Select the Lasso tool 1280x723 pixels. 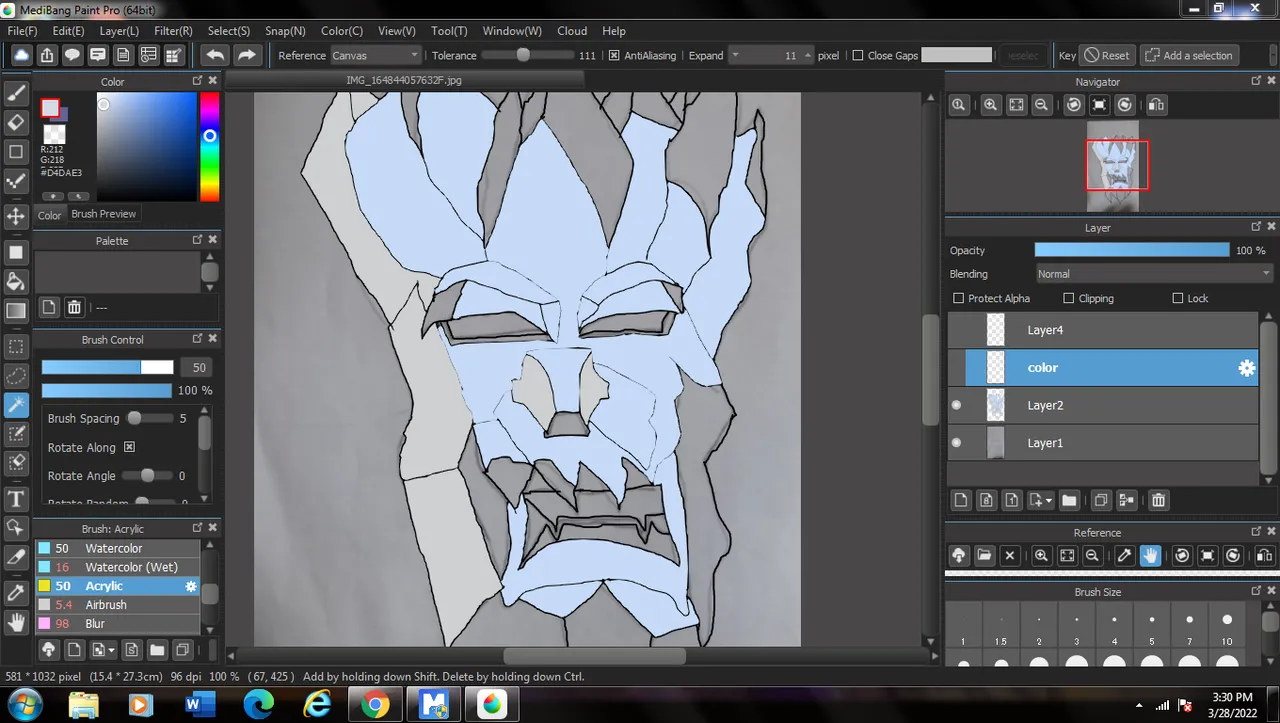coord(16,376)
